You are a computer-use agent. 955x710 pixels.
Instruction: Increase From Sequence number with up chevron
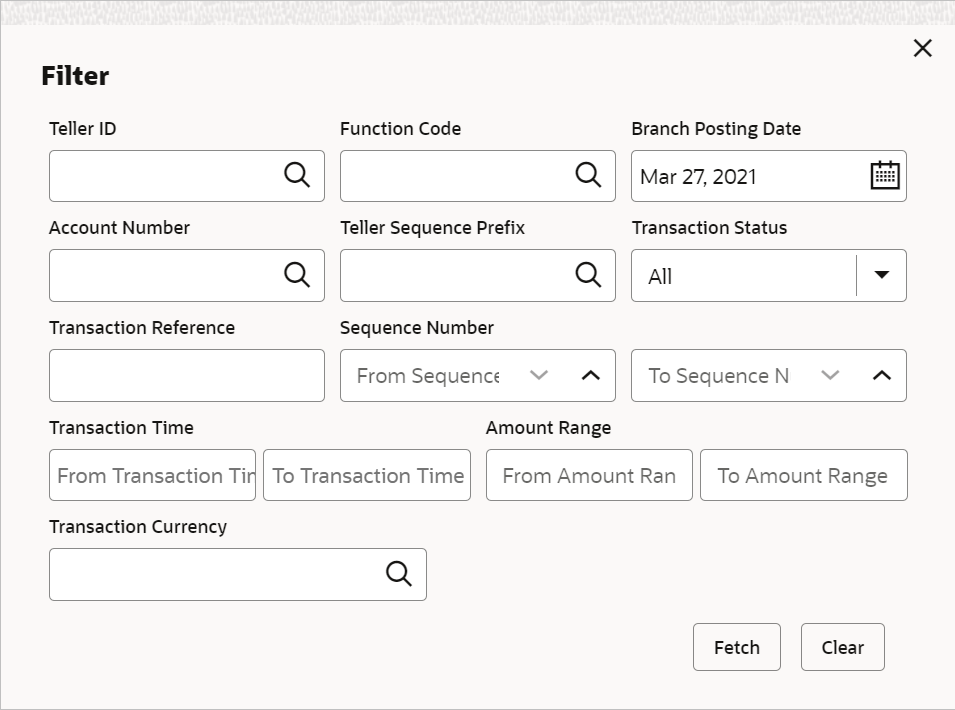(590, 375)
